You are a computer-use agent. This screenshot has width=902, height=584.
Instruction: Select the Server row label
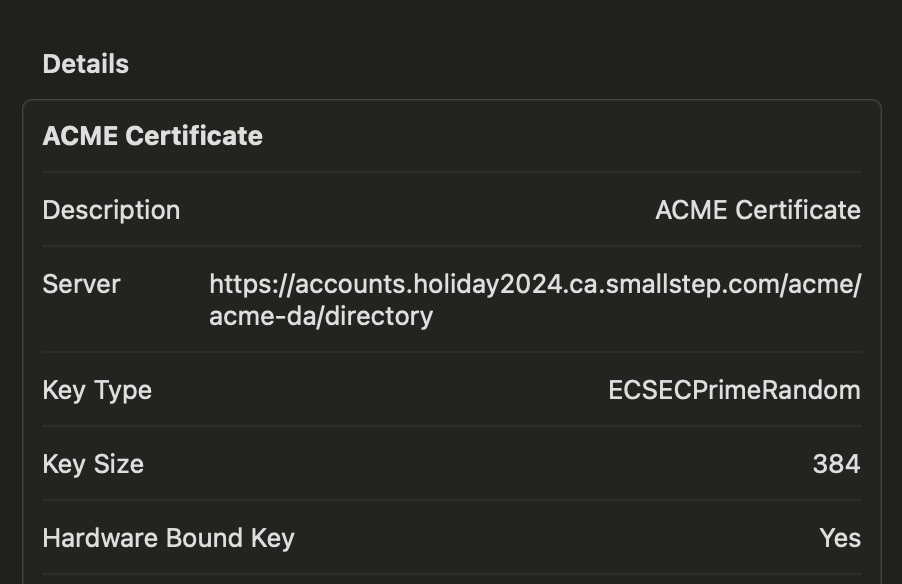(x=81, y=284)
